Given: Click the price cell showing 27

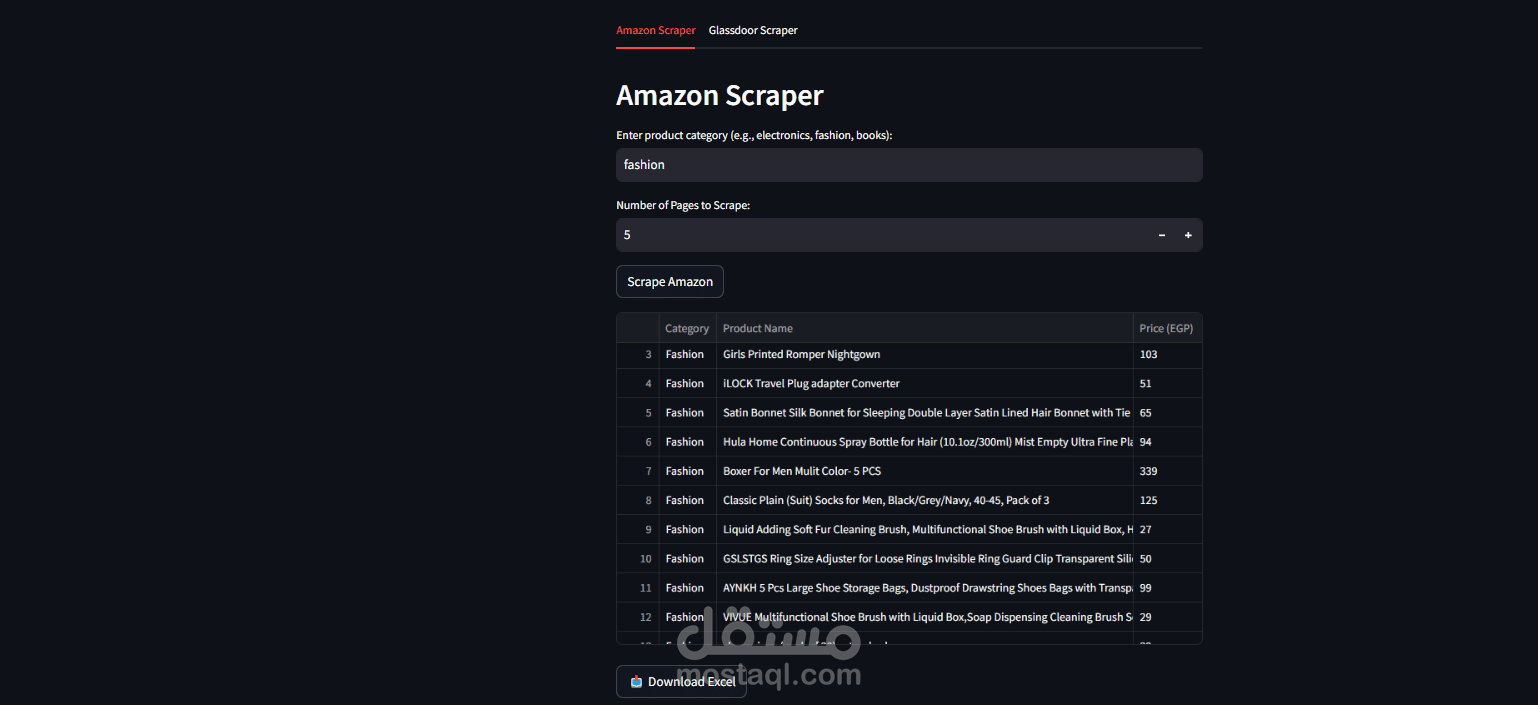Looking at the screenshot, I should click(x=1167, y=529).
